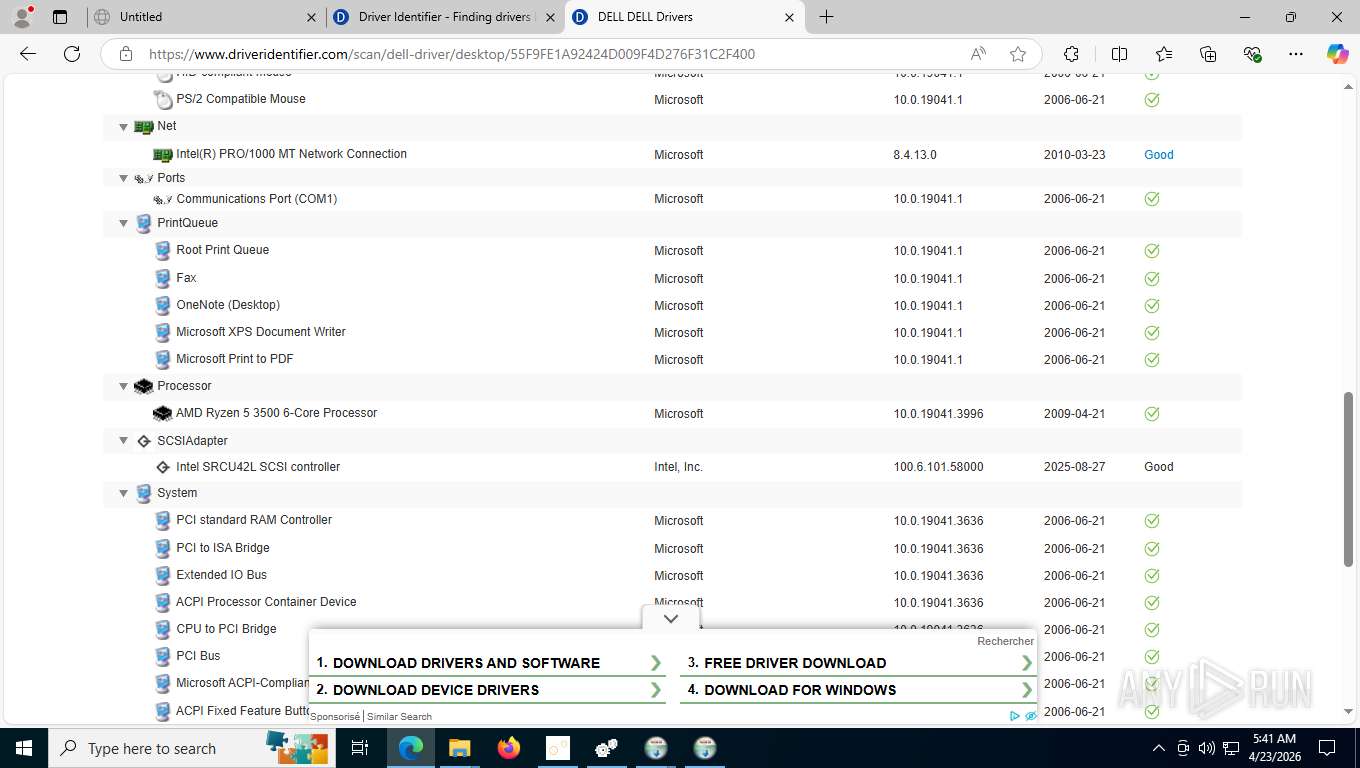1360x768 pixels.
Task: Click the Intel, Inc. manufacturer cell
Action: pyautogui.click(x=679, y=467)
